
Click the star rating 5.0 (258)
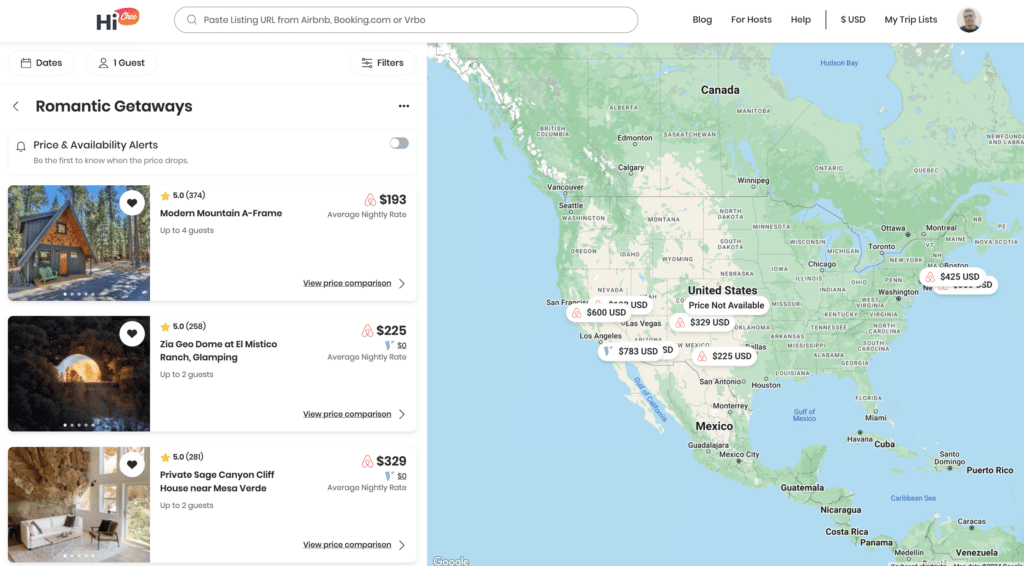coord(183,326)
